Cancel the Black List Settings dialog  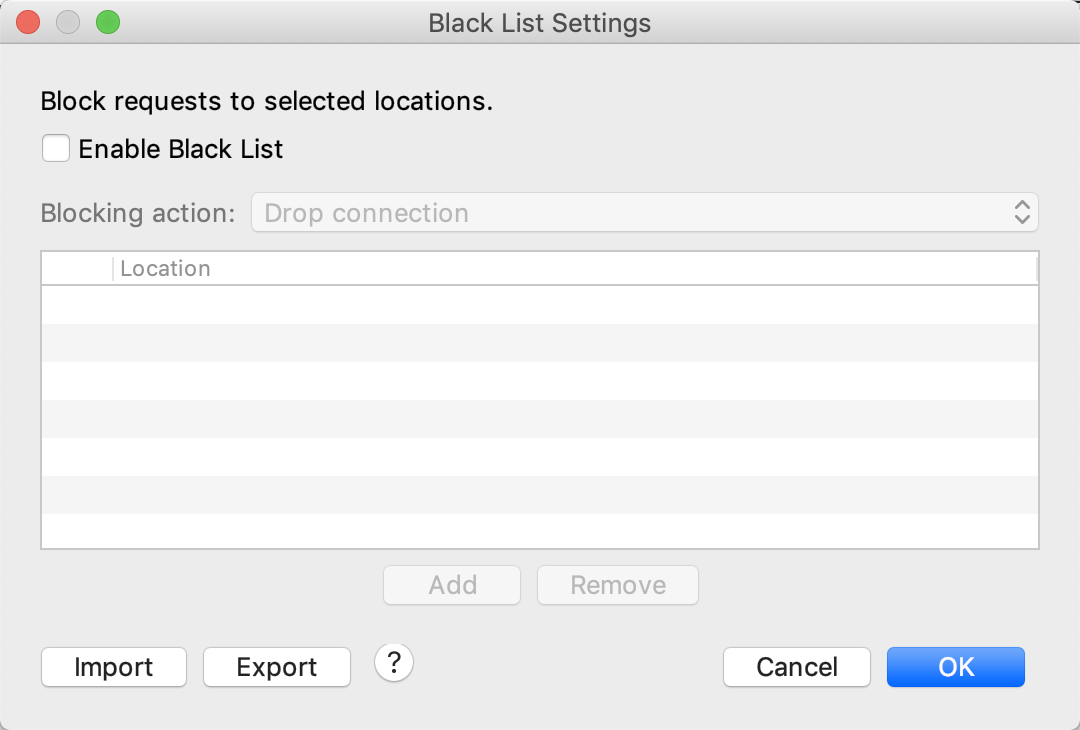(x=797, y=667)
